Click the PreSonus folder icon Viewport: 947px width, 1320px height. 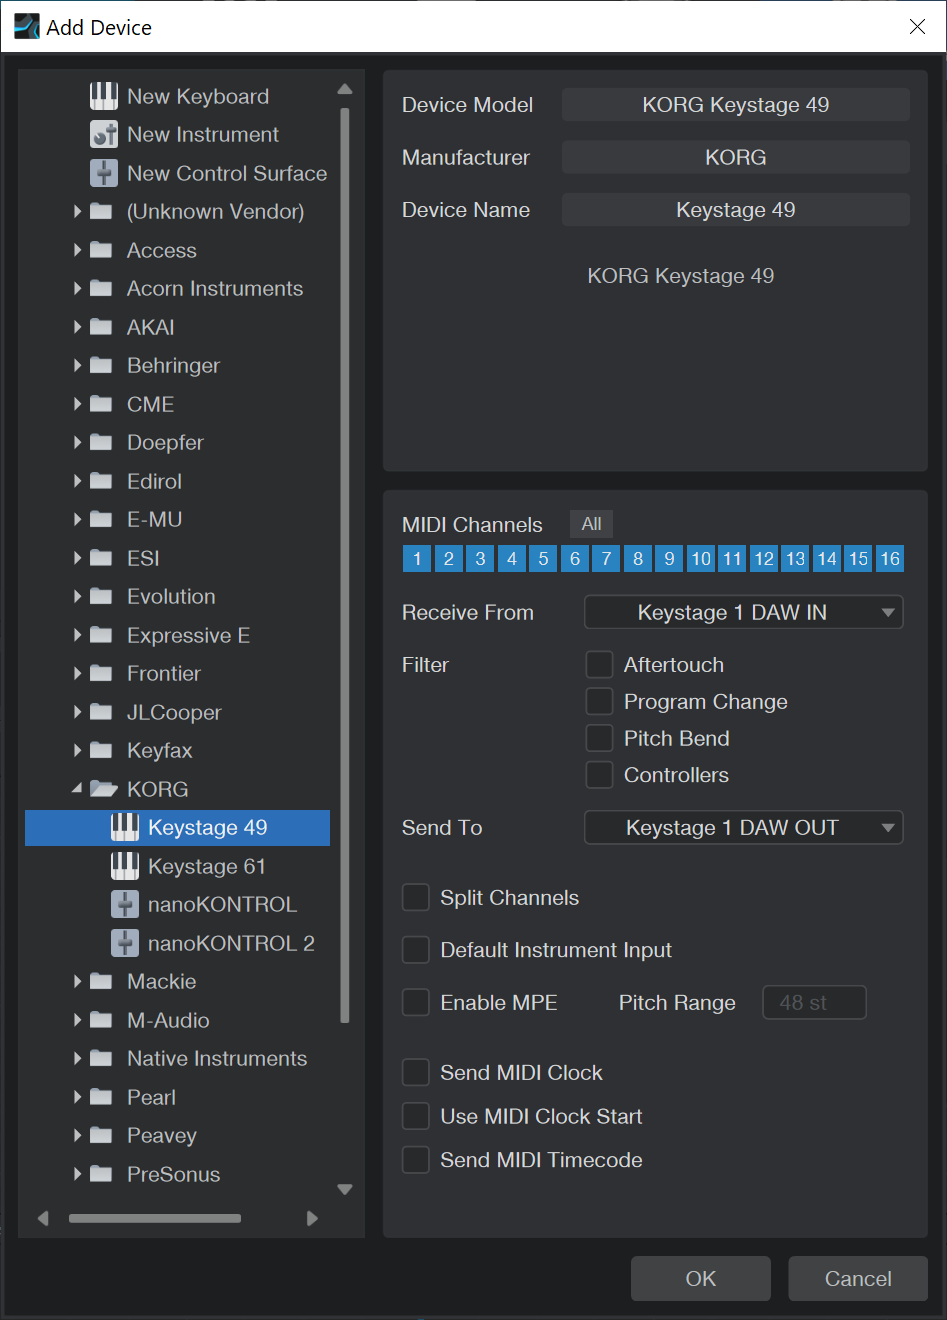pos(101,1174)
